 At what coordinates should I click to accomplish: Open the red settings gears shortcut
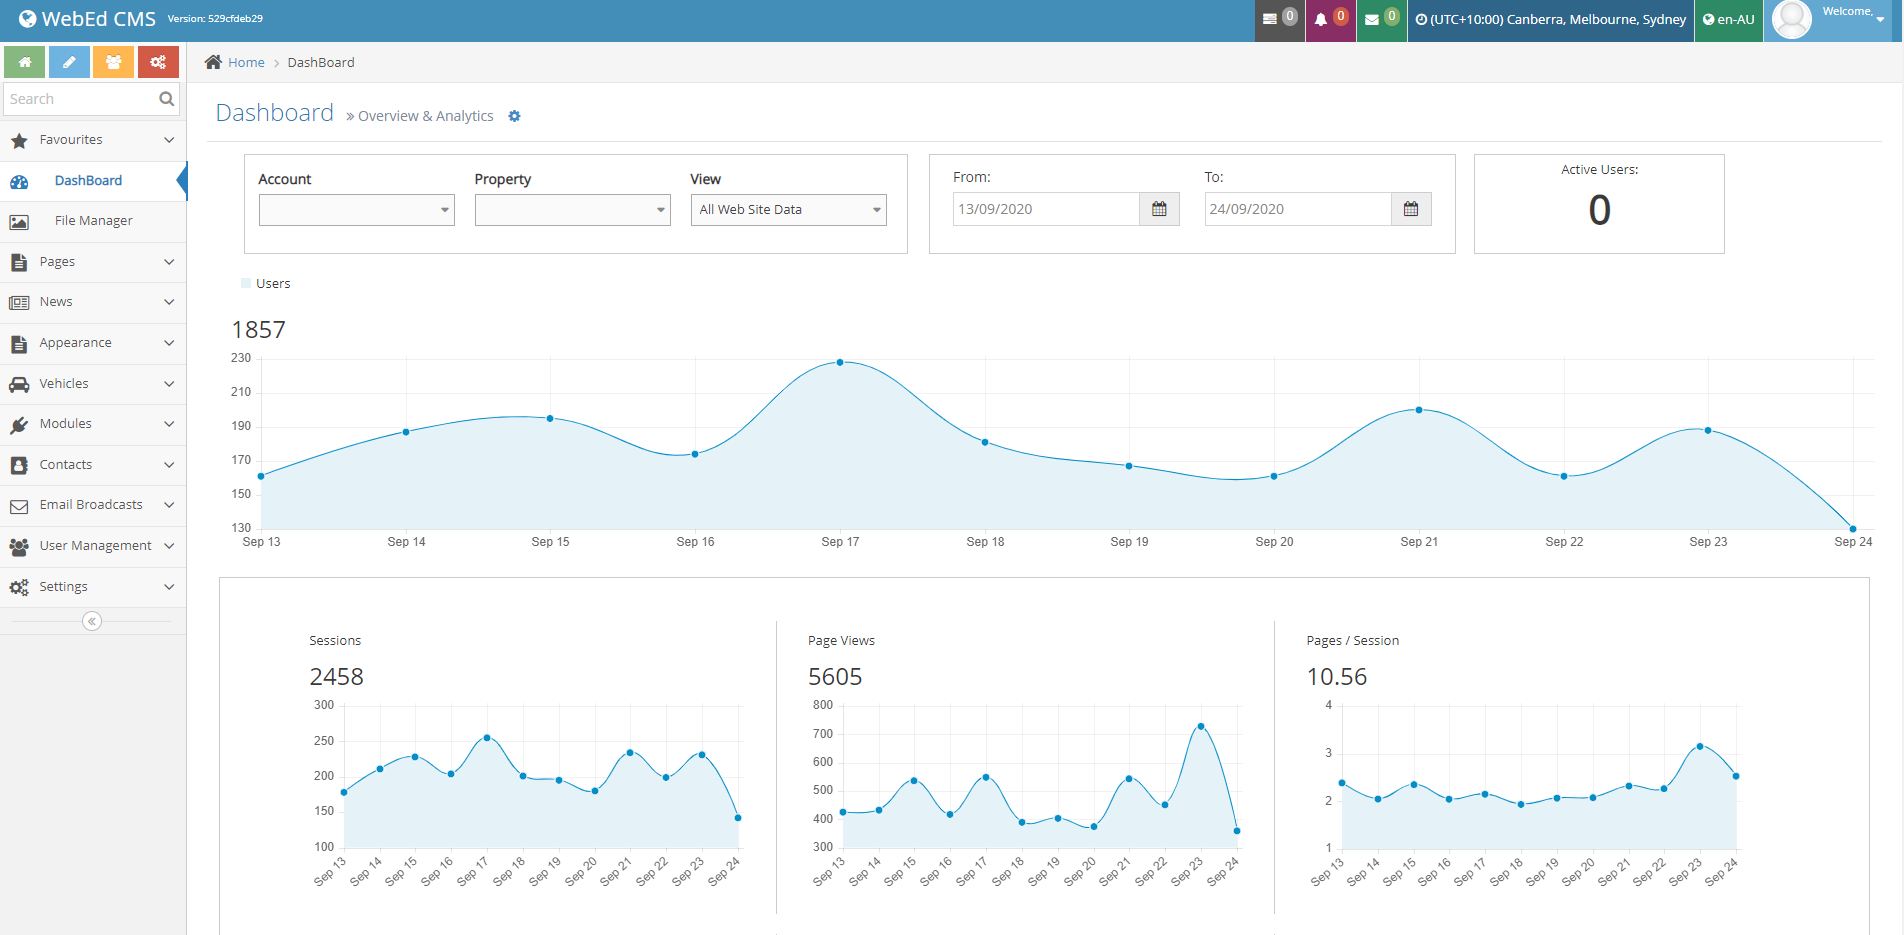click(158, 62)
